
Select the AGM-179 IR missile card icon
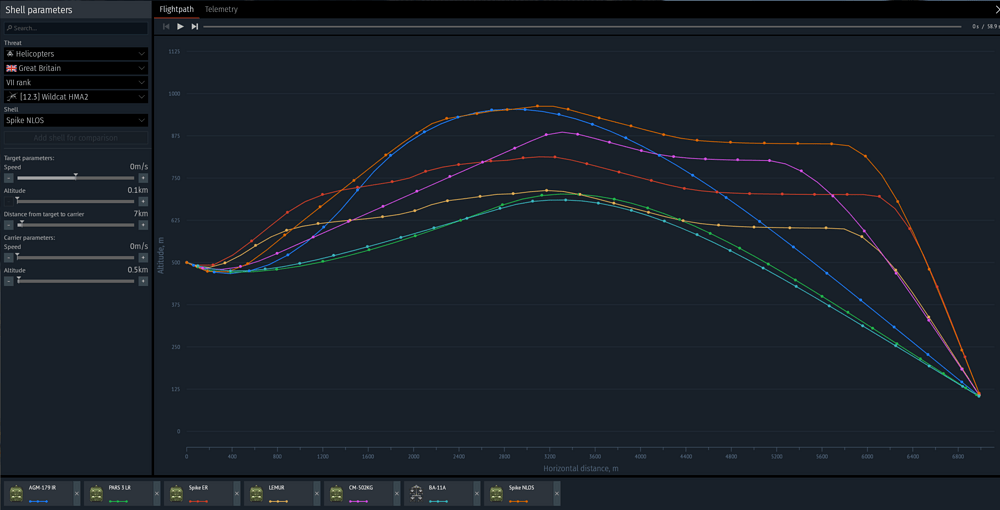tap(16, 493)
